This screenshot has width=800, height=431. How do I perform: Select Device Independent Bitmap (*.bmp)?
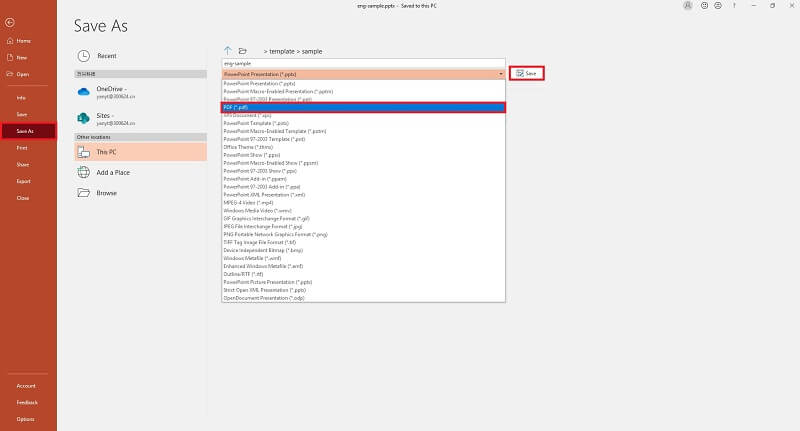tap(363, 250)
